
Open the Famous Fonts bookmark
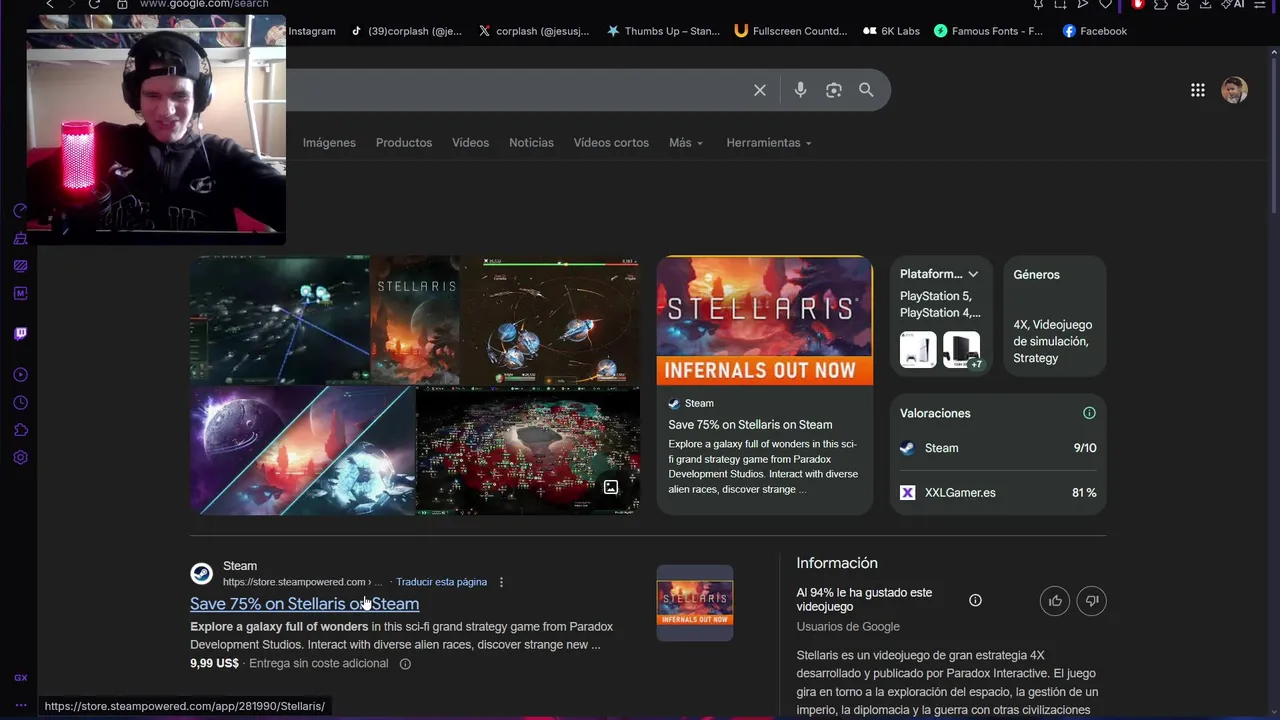pyautogui.click(x=988, y=31)
